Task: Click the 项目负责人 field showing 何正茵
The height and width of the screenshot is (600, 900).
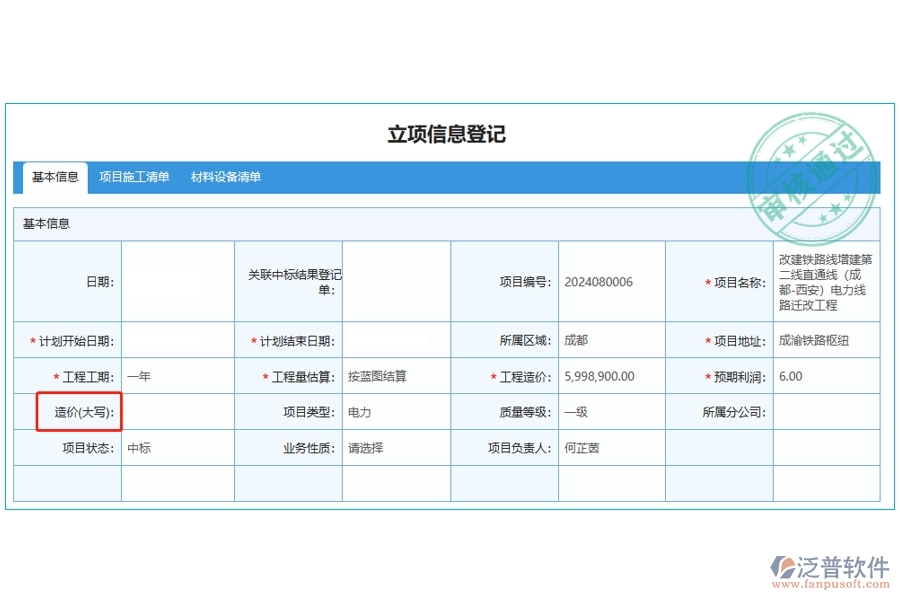Action: (x=611, y=448)
